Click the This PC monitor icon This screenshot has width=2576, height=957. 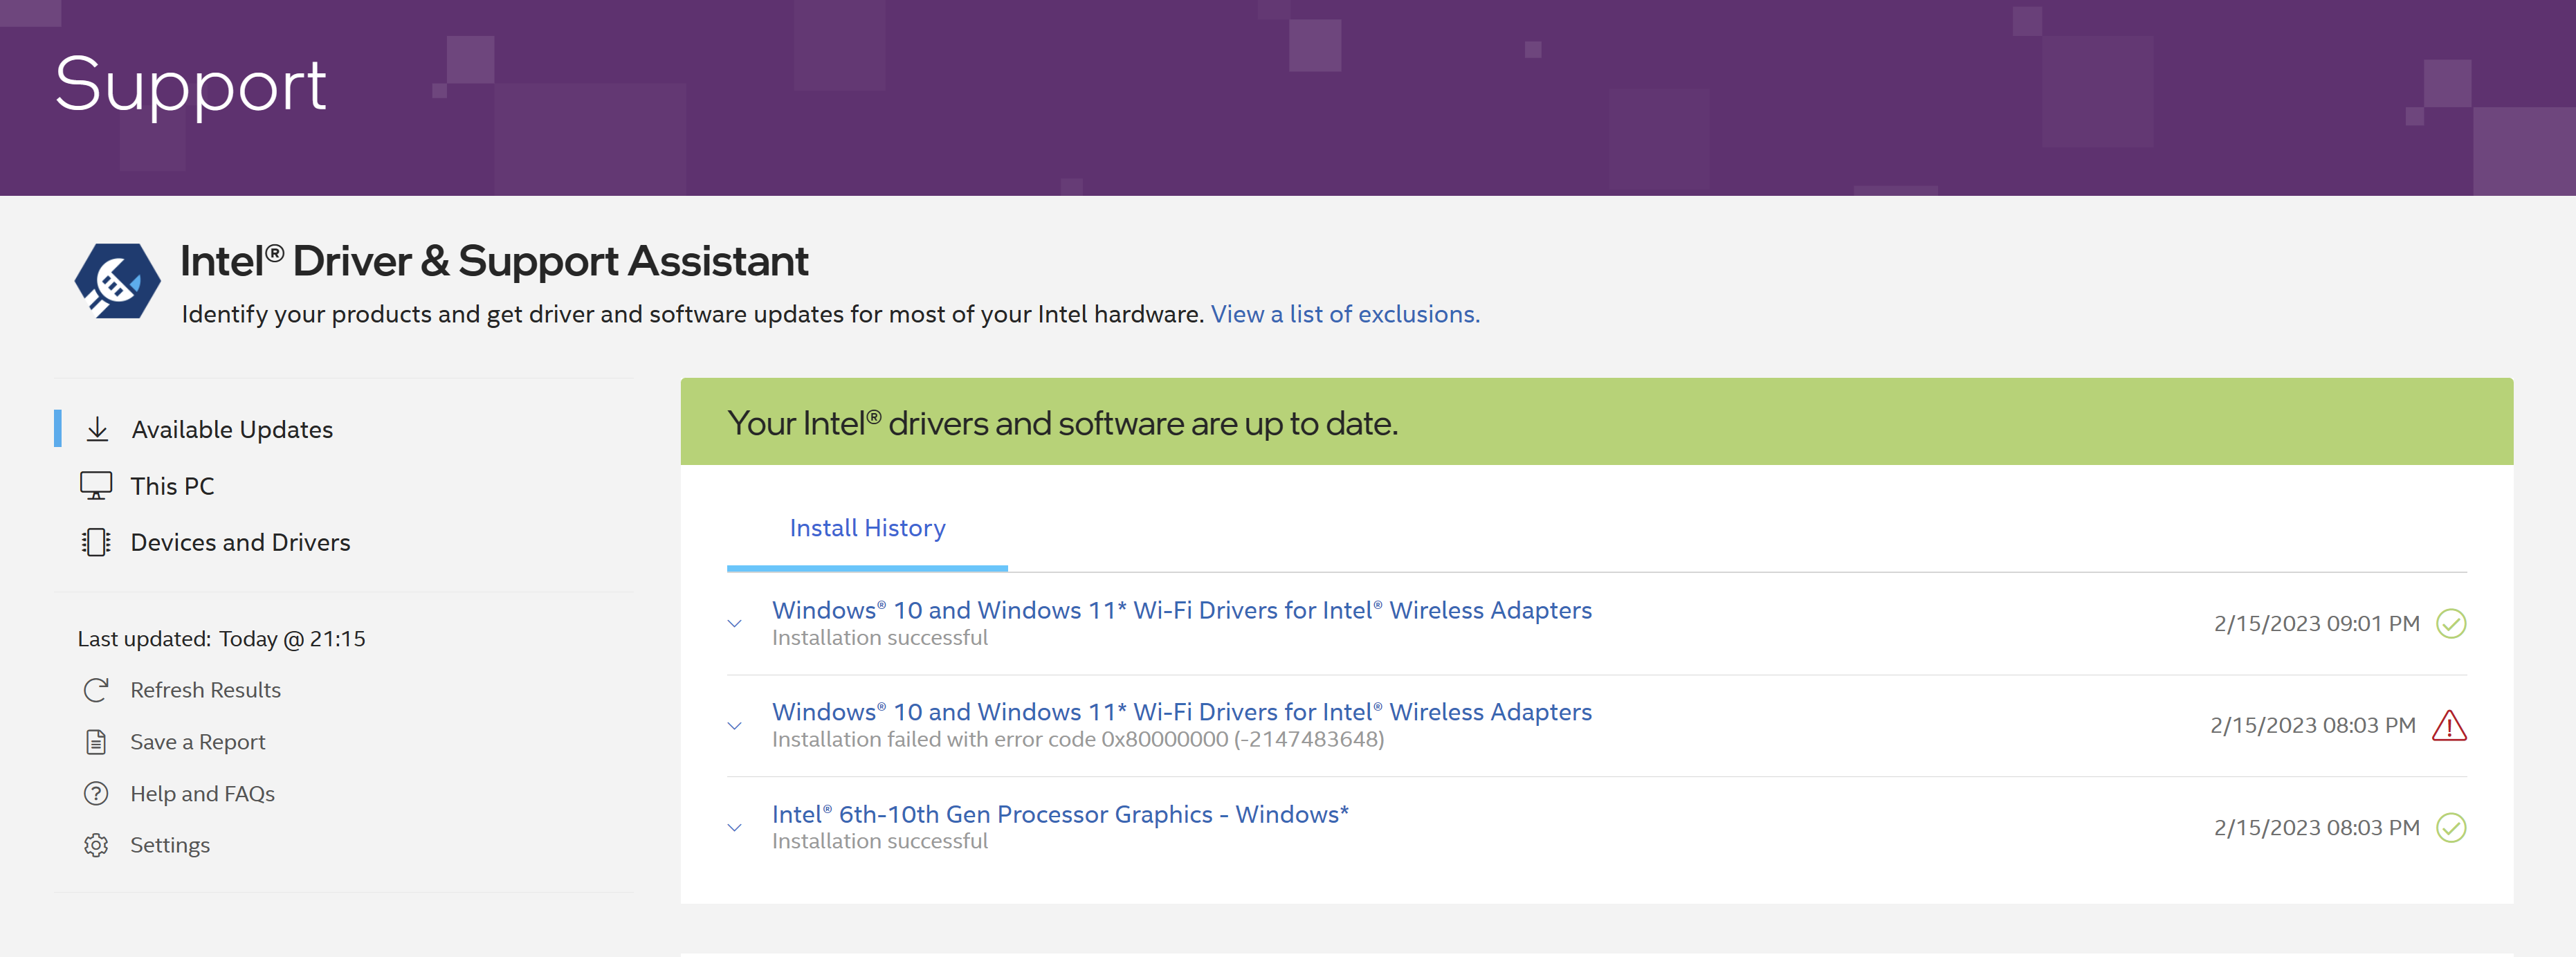pos(96,486)
